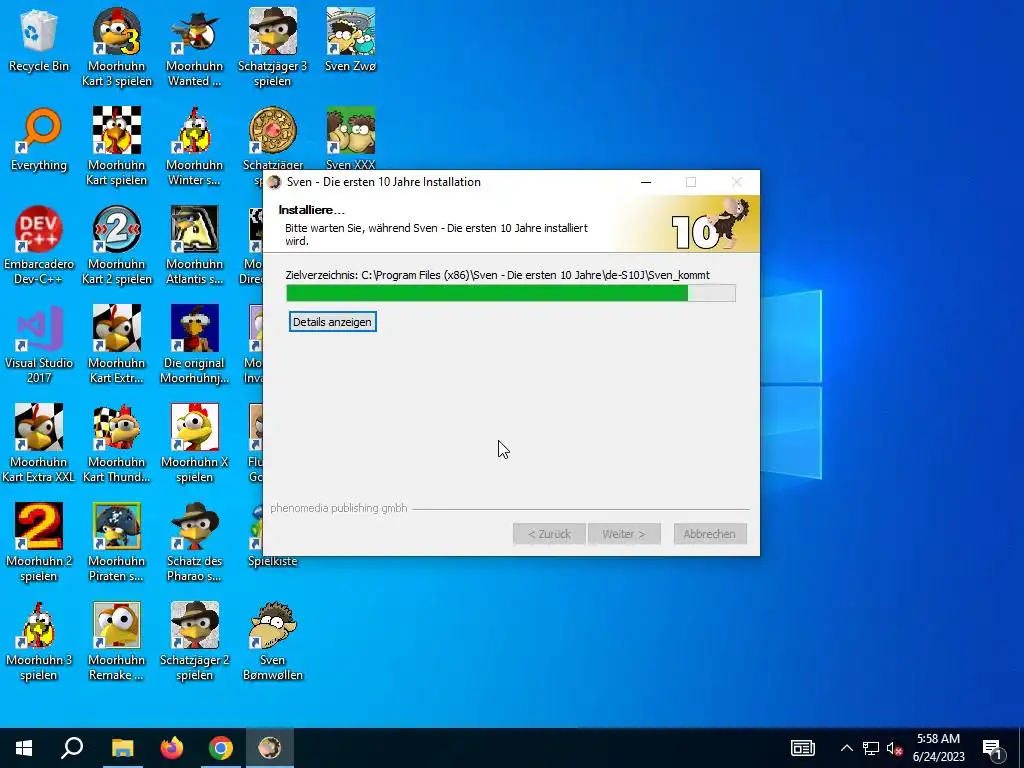
Task: Select Moorhuhn Piraten desktop shortcut
Action: pyautogui.click(x=117, y=543)
